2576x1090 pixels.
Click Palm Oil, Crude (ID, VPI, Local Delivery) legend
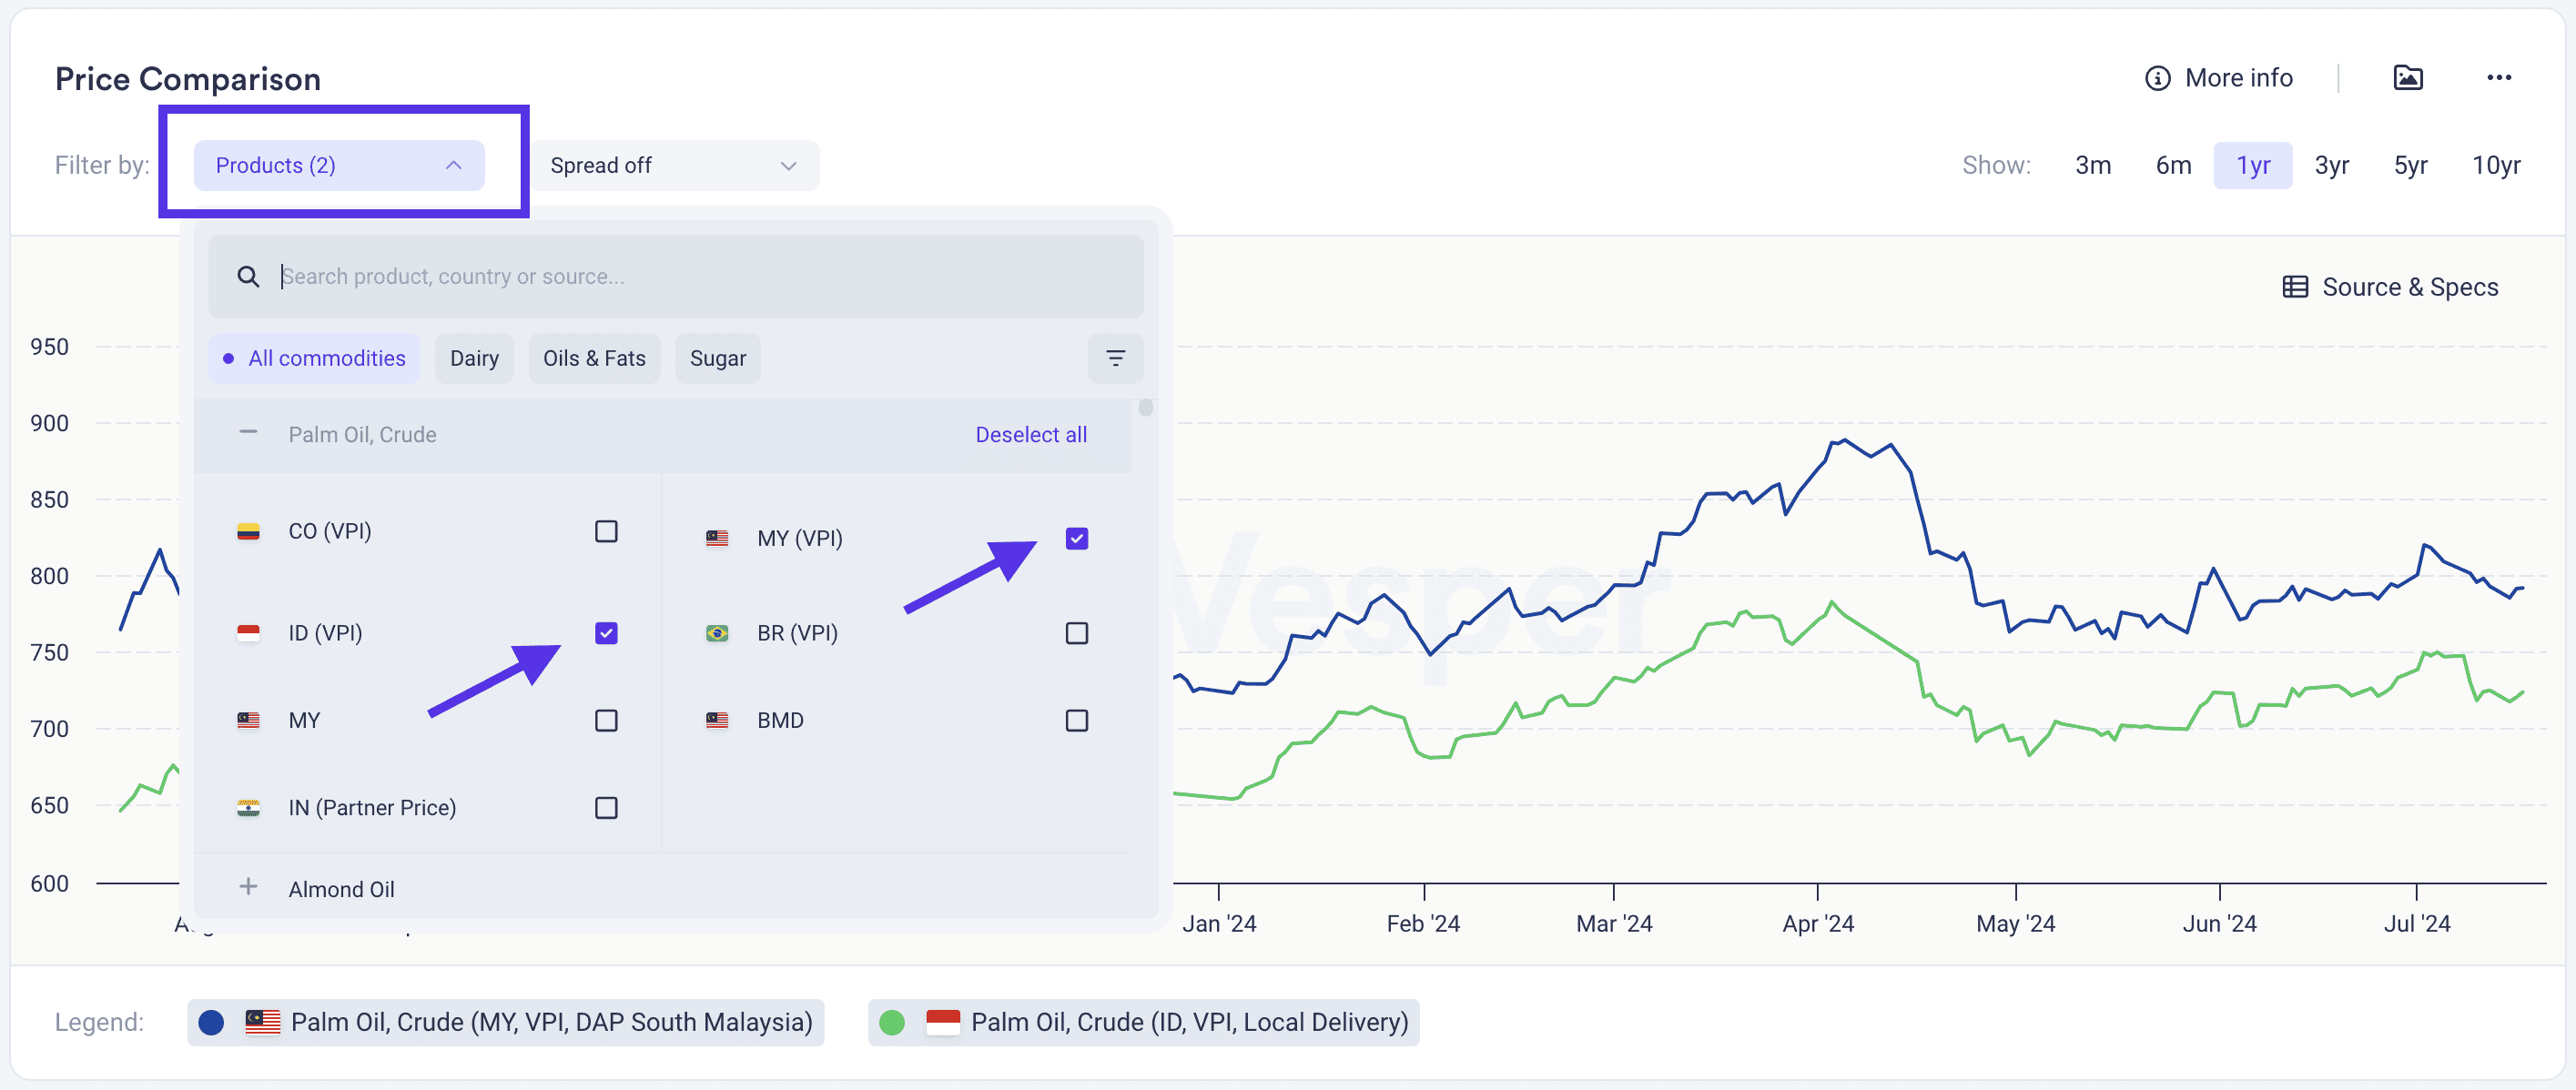1143,1022
